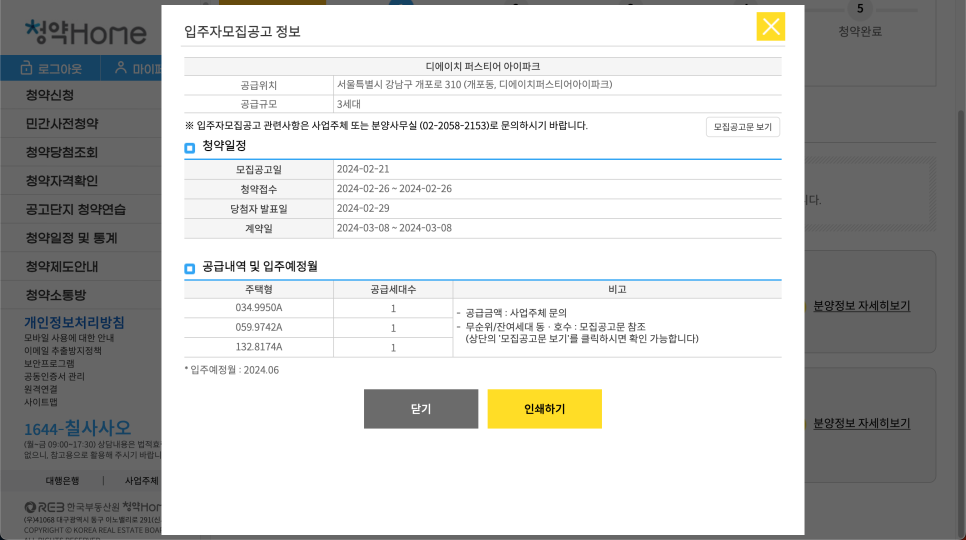Click the 계약일 date range value
966x540 pixels.
pyautogui.click(x=394, y=228)
